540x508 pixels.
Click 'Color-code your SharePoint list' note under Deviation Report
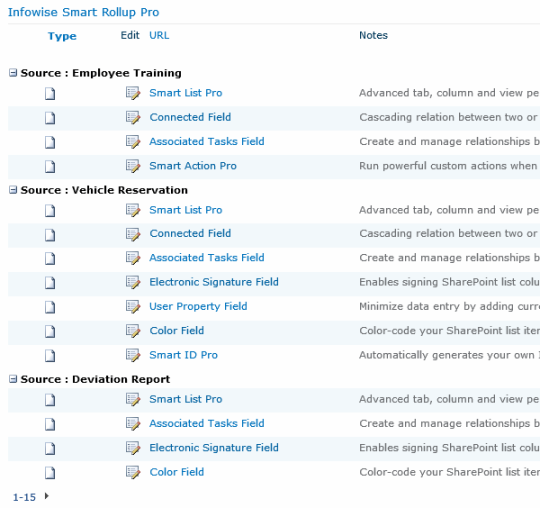click(x=449, y=472)
